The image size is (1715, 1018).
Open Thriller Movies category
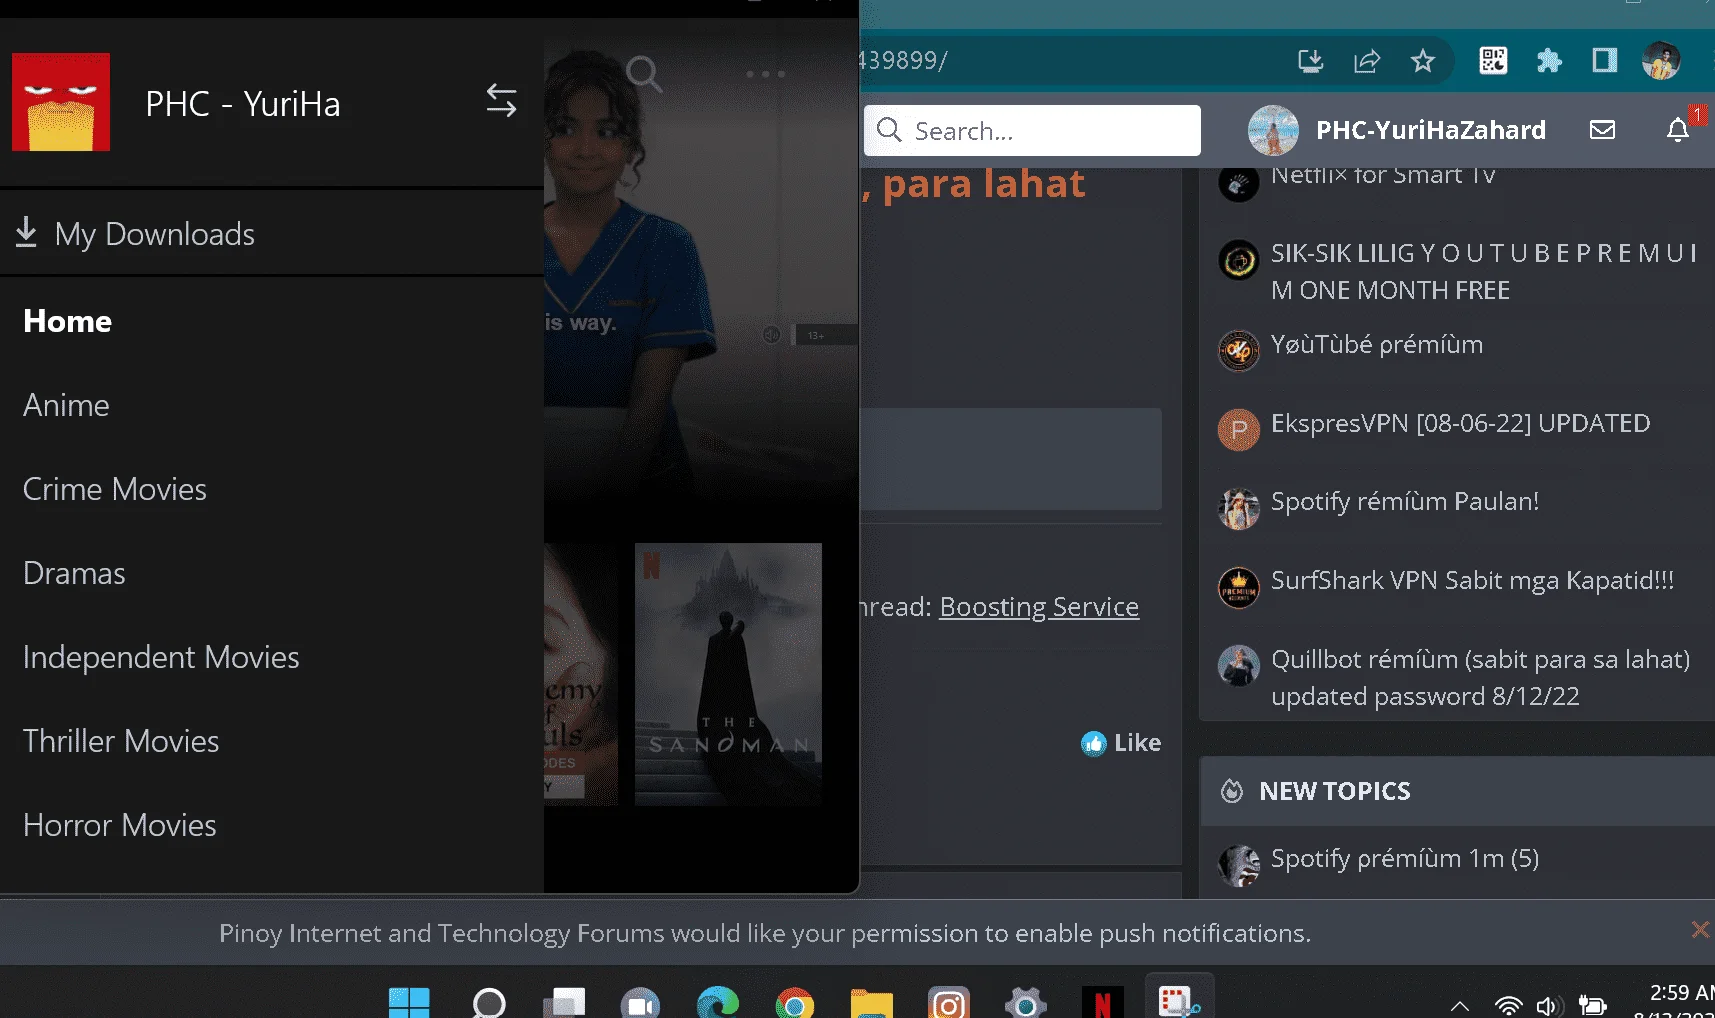[121, 741]
